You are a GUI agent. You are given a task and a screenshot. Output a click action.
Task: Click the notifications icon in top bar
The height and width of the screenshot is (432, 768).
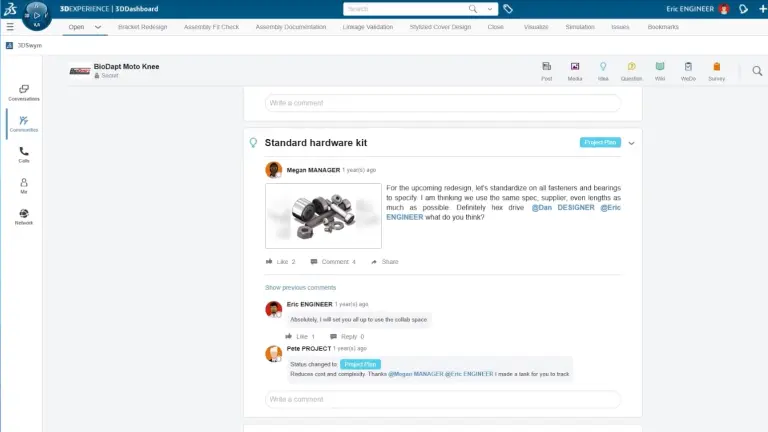[x=744, y=9]
